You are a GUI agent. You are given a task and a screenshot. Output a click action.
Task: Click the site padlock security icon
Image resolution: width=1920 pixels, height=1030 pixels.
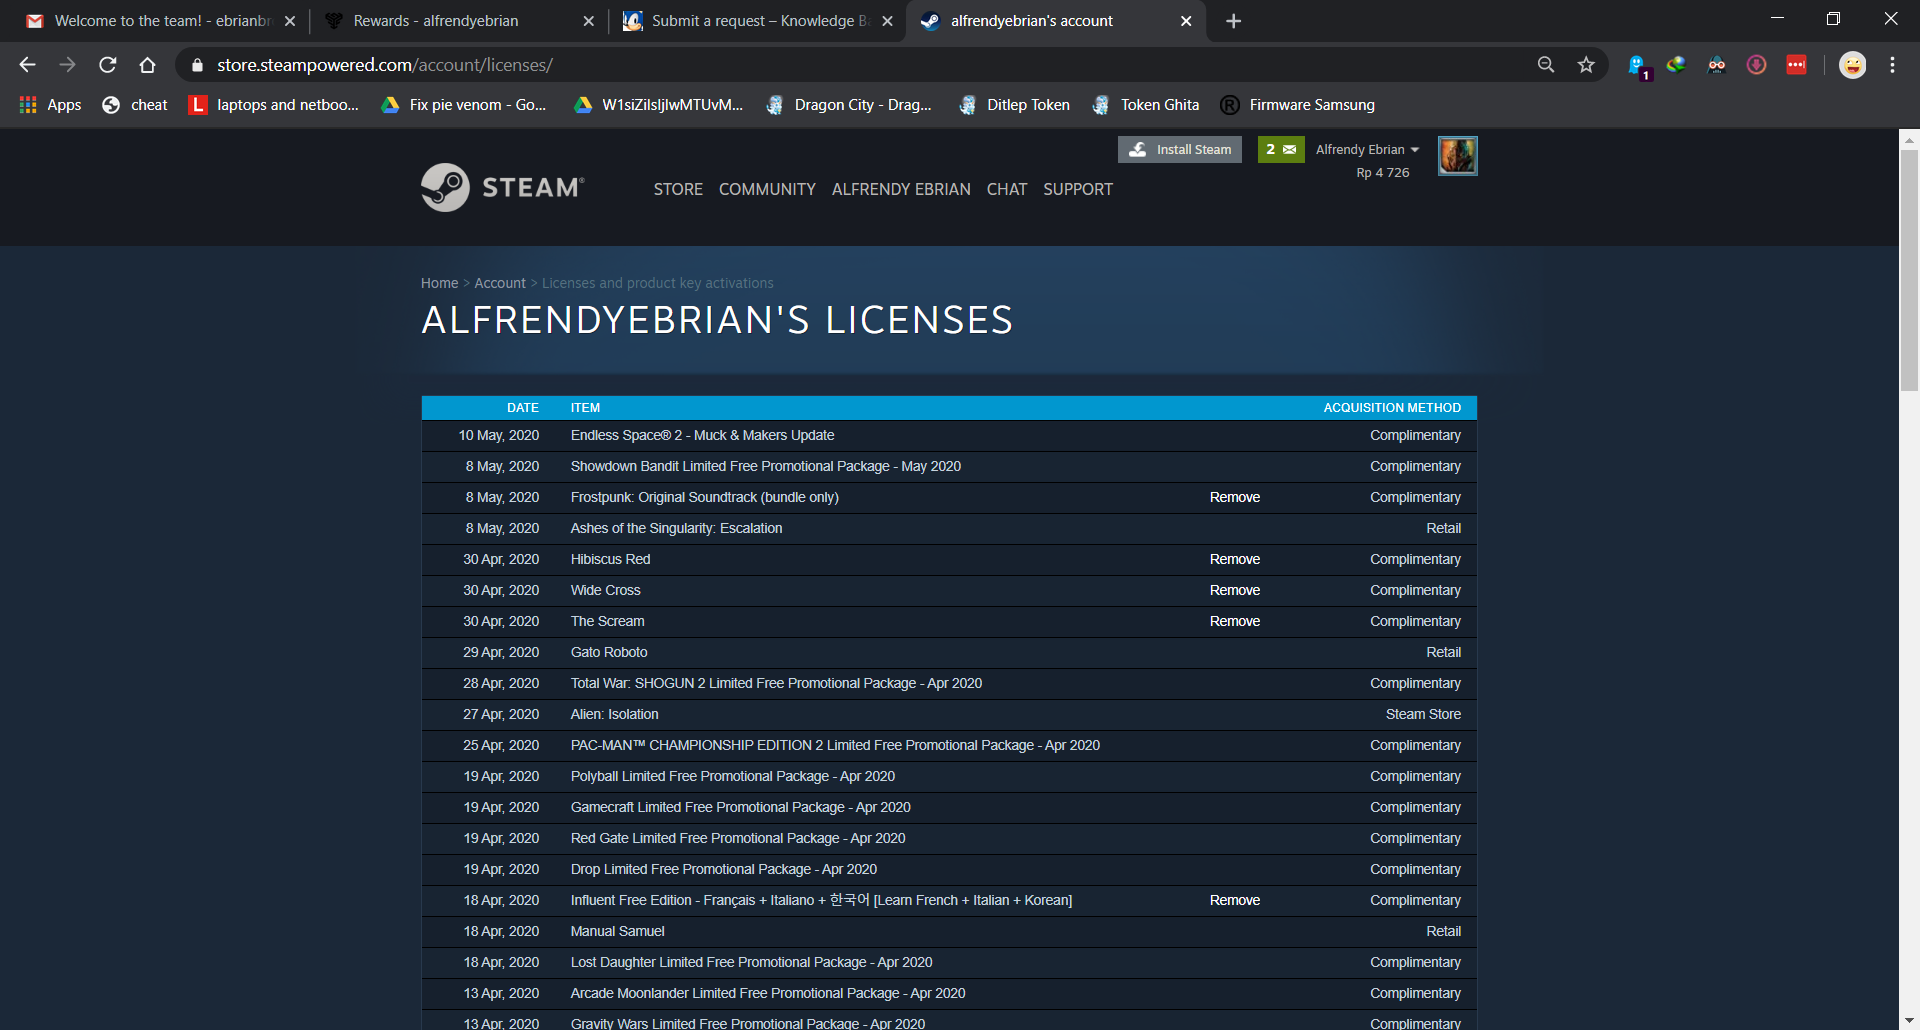coord(197,65)
